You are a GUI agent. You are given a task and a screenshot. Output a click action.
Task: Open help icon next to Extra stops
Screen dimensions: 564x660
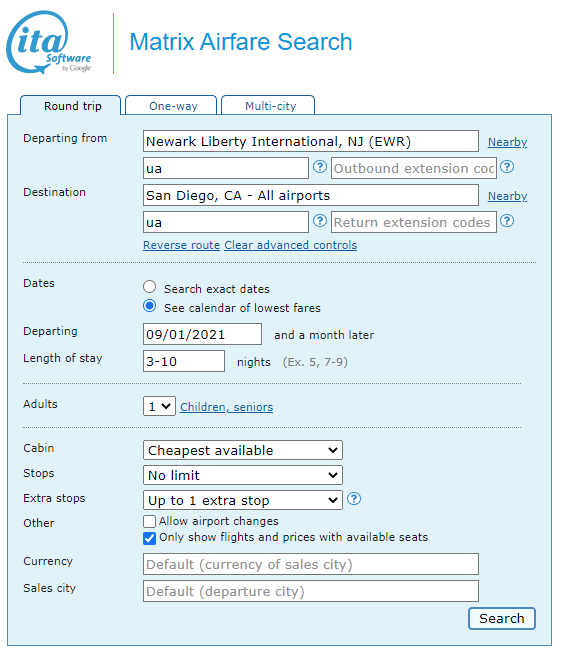(354, 499)
